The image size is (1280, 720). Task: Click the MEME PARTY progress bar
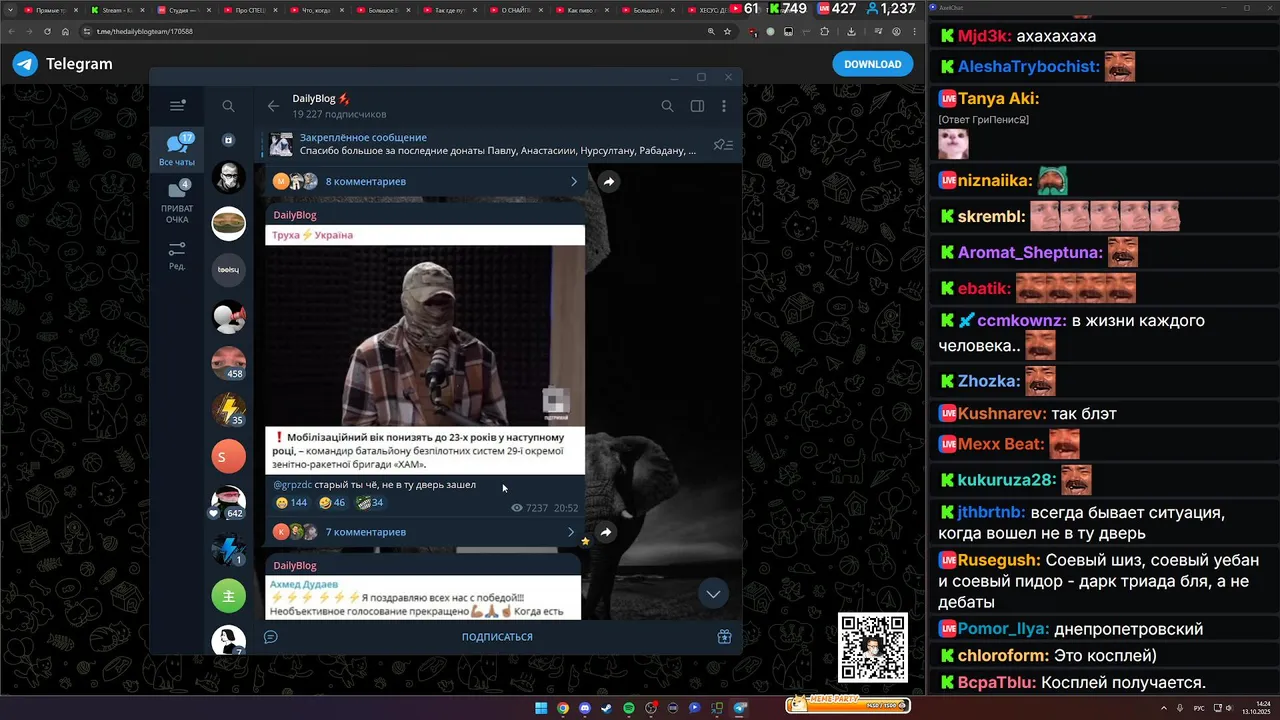[848, 704]
